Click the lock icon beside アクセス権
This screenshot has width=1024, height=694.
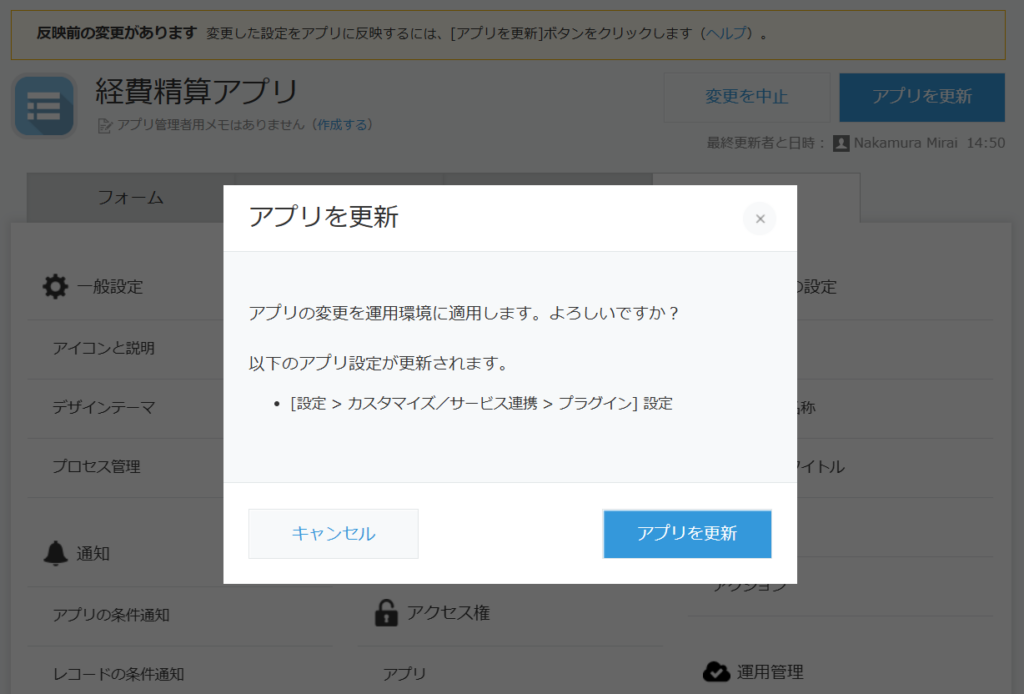386,613
